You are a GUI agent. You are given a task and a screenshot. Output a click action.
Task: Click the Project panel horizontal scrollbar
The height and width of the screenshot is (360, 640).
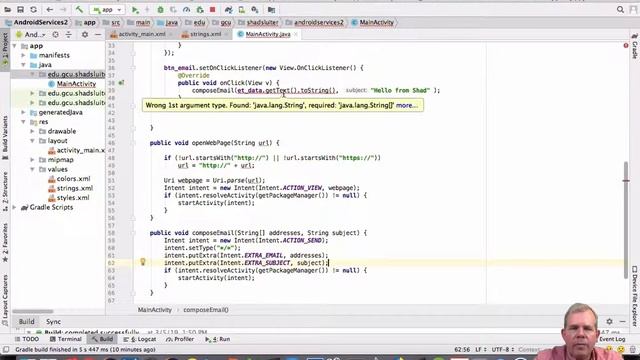[x=33, y=311]
